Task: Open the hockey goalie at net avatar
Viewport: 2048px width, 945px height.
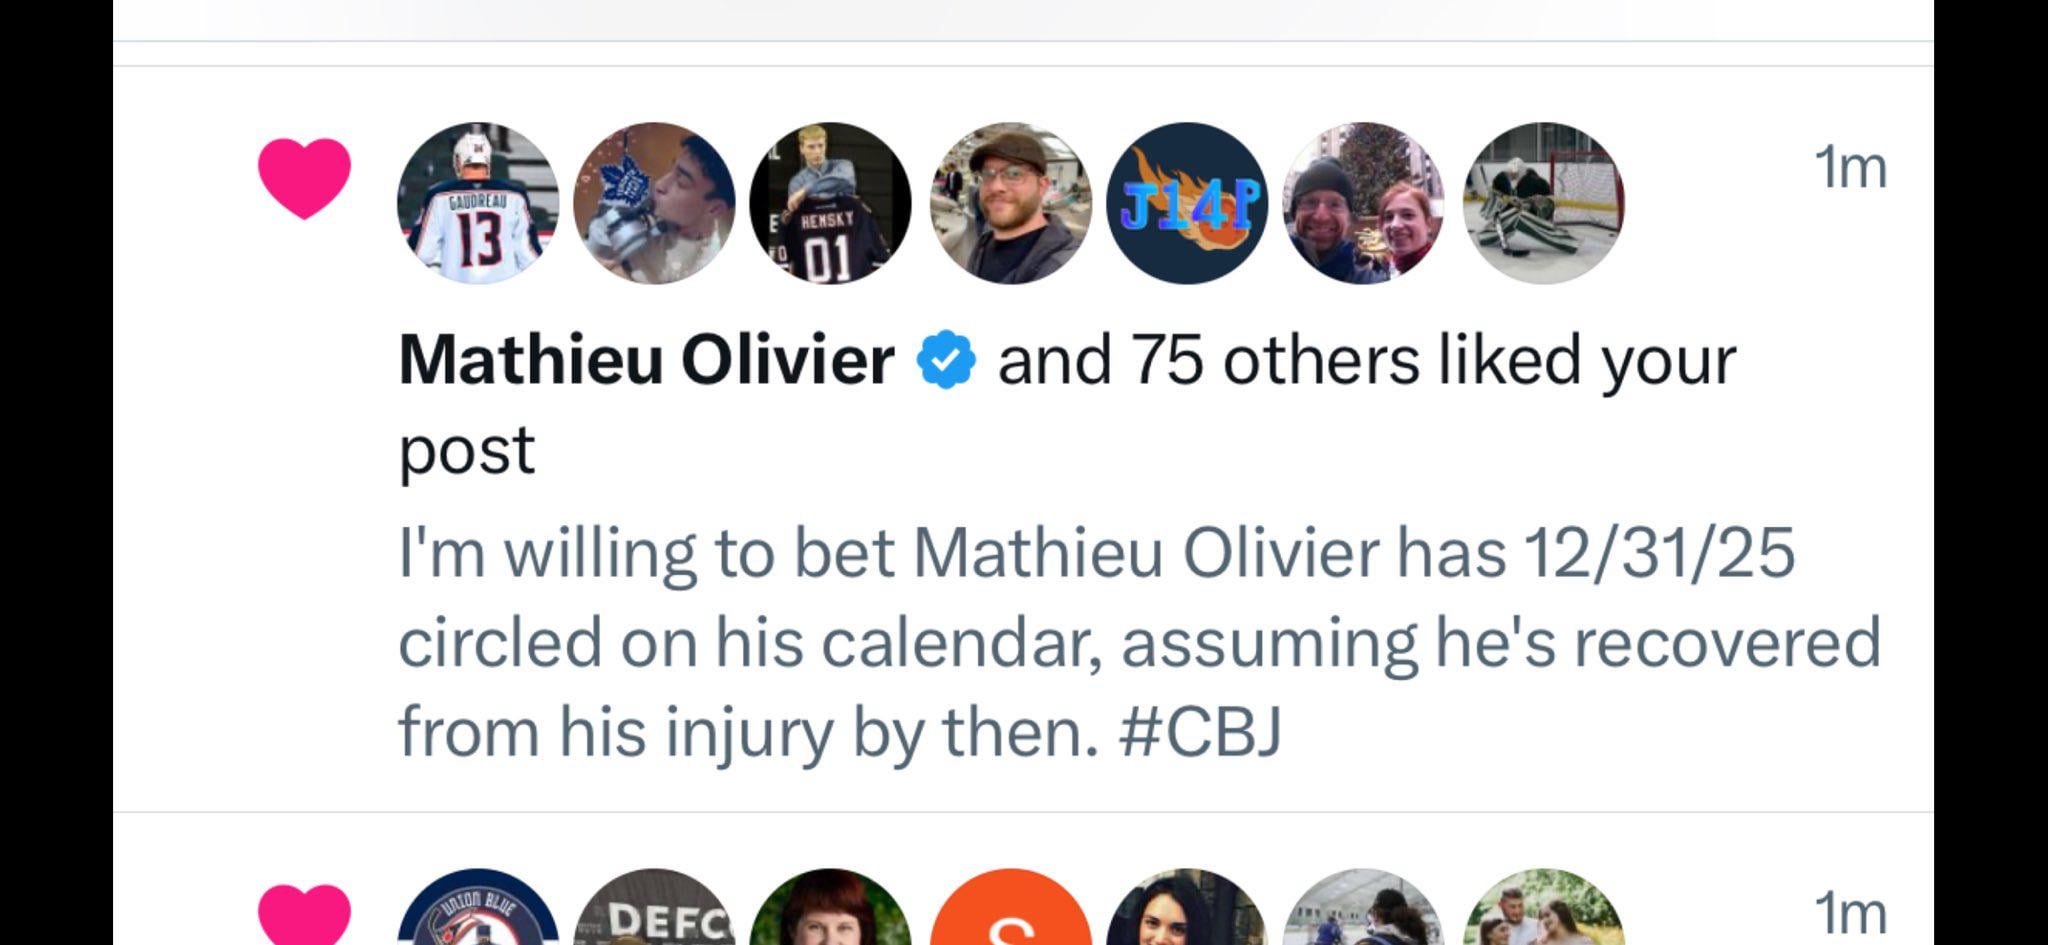Action: pos(1543,203)
